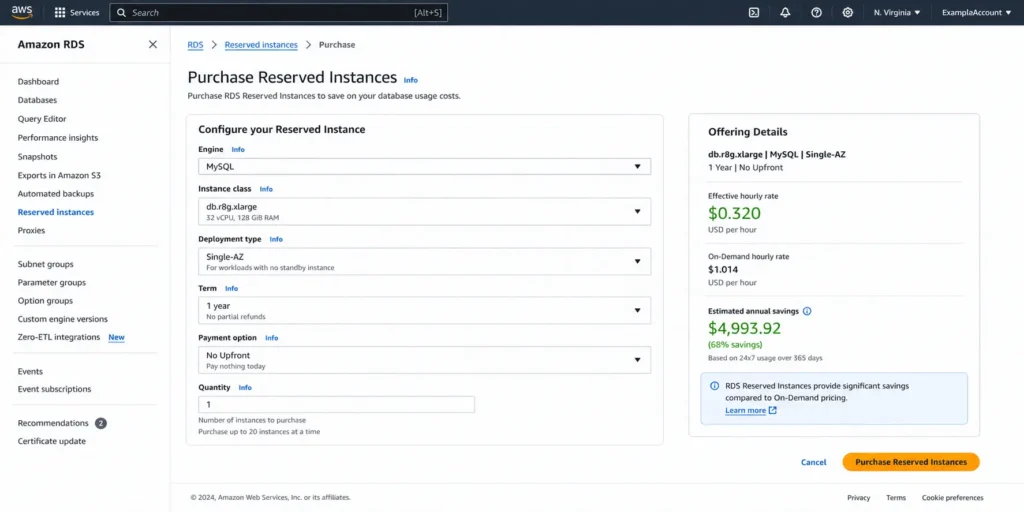This screenshot has width=1024, height=512.
Task: Open Performance insights in the sidebar
Action: pyautogui.click(x=57, y=138)
